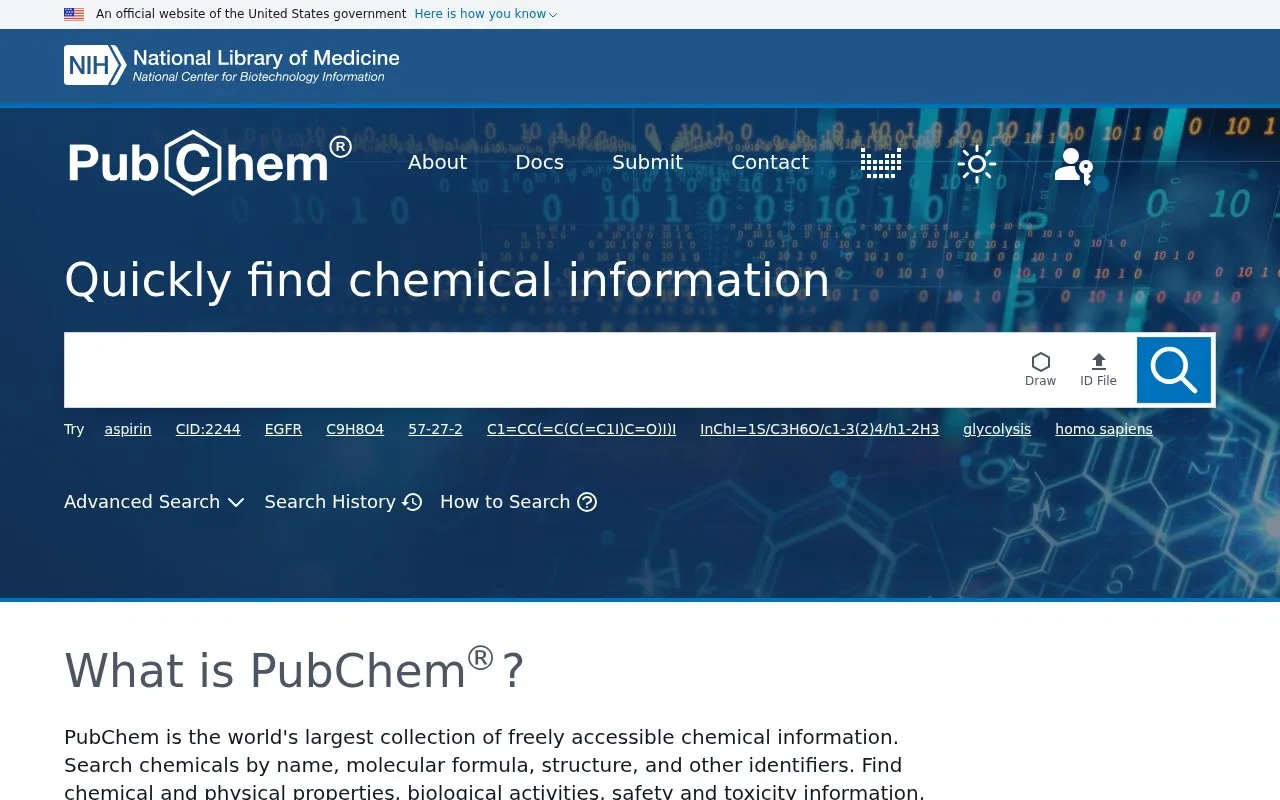This screenshot has width=1280, height=800.
Task: Open the Docs menu item
Action: pyautogui.click(x=539, y=162)
